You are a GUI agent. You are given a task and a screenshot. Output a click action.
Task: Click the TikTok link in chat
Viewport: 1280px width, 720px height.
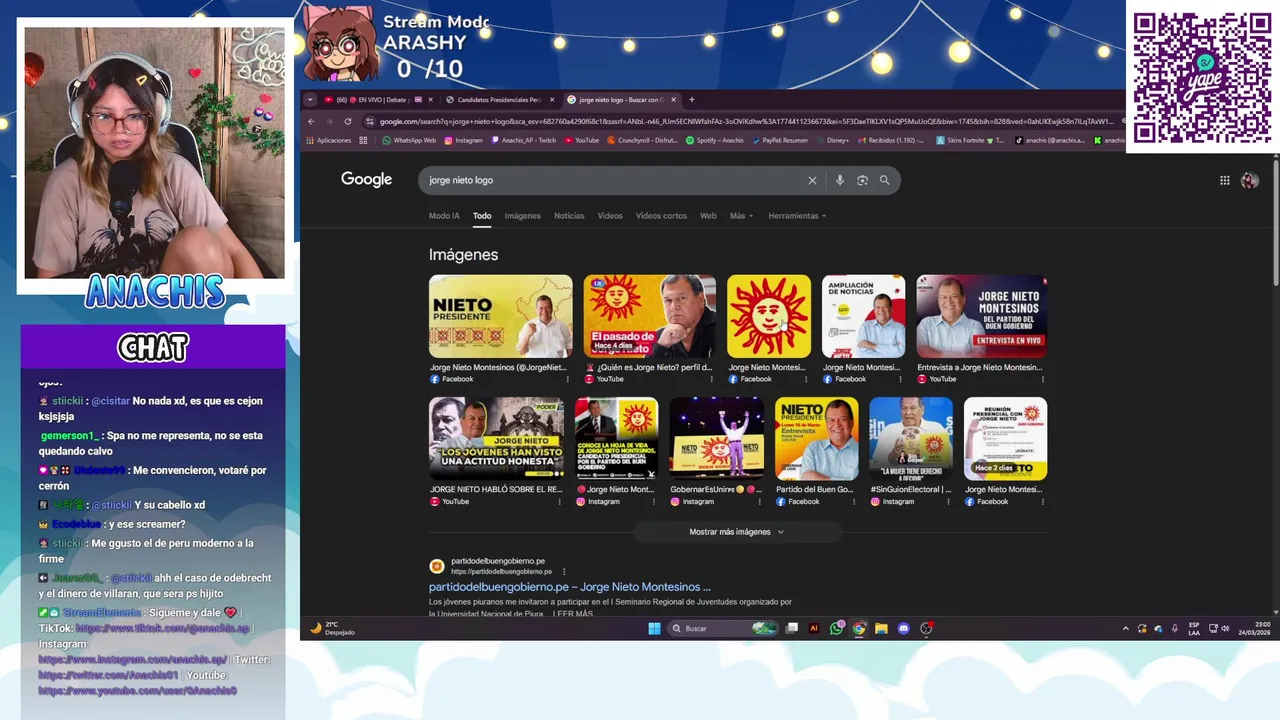[x=163, y=628]
